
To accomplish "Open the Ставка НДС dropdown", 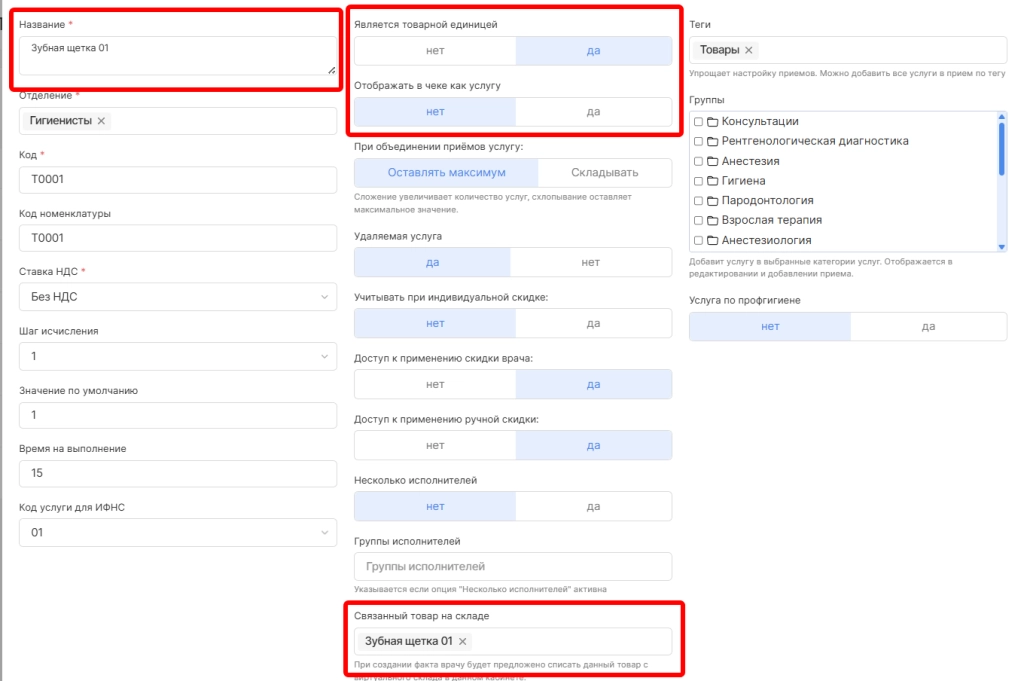I will point(178,297).
